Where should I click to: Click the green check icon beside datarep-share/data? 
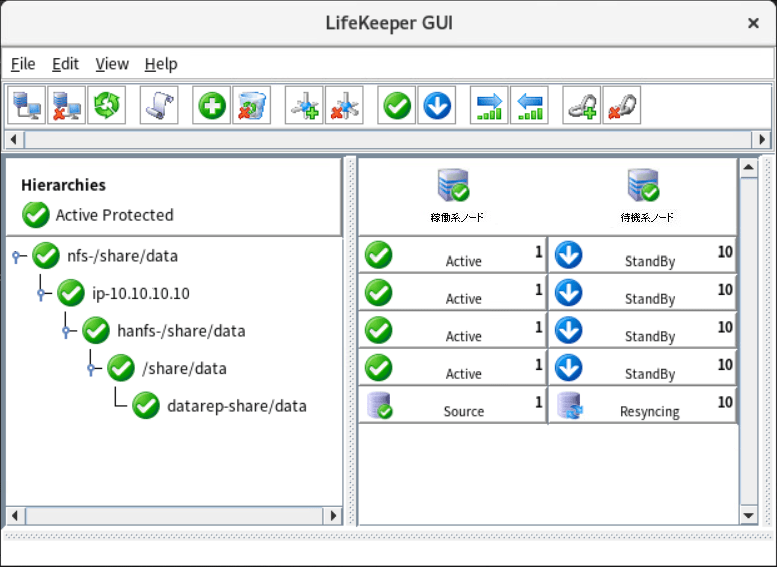146,405
